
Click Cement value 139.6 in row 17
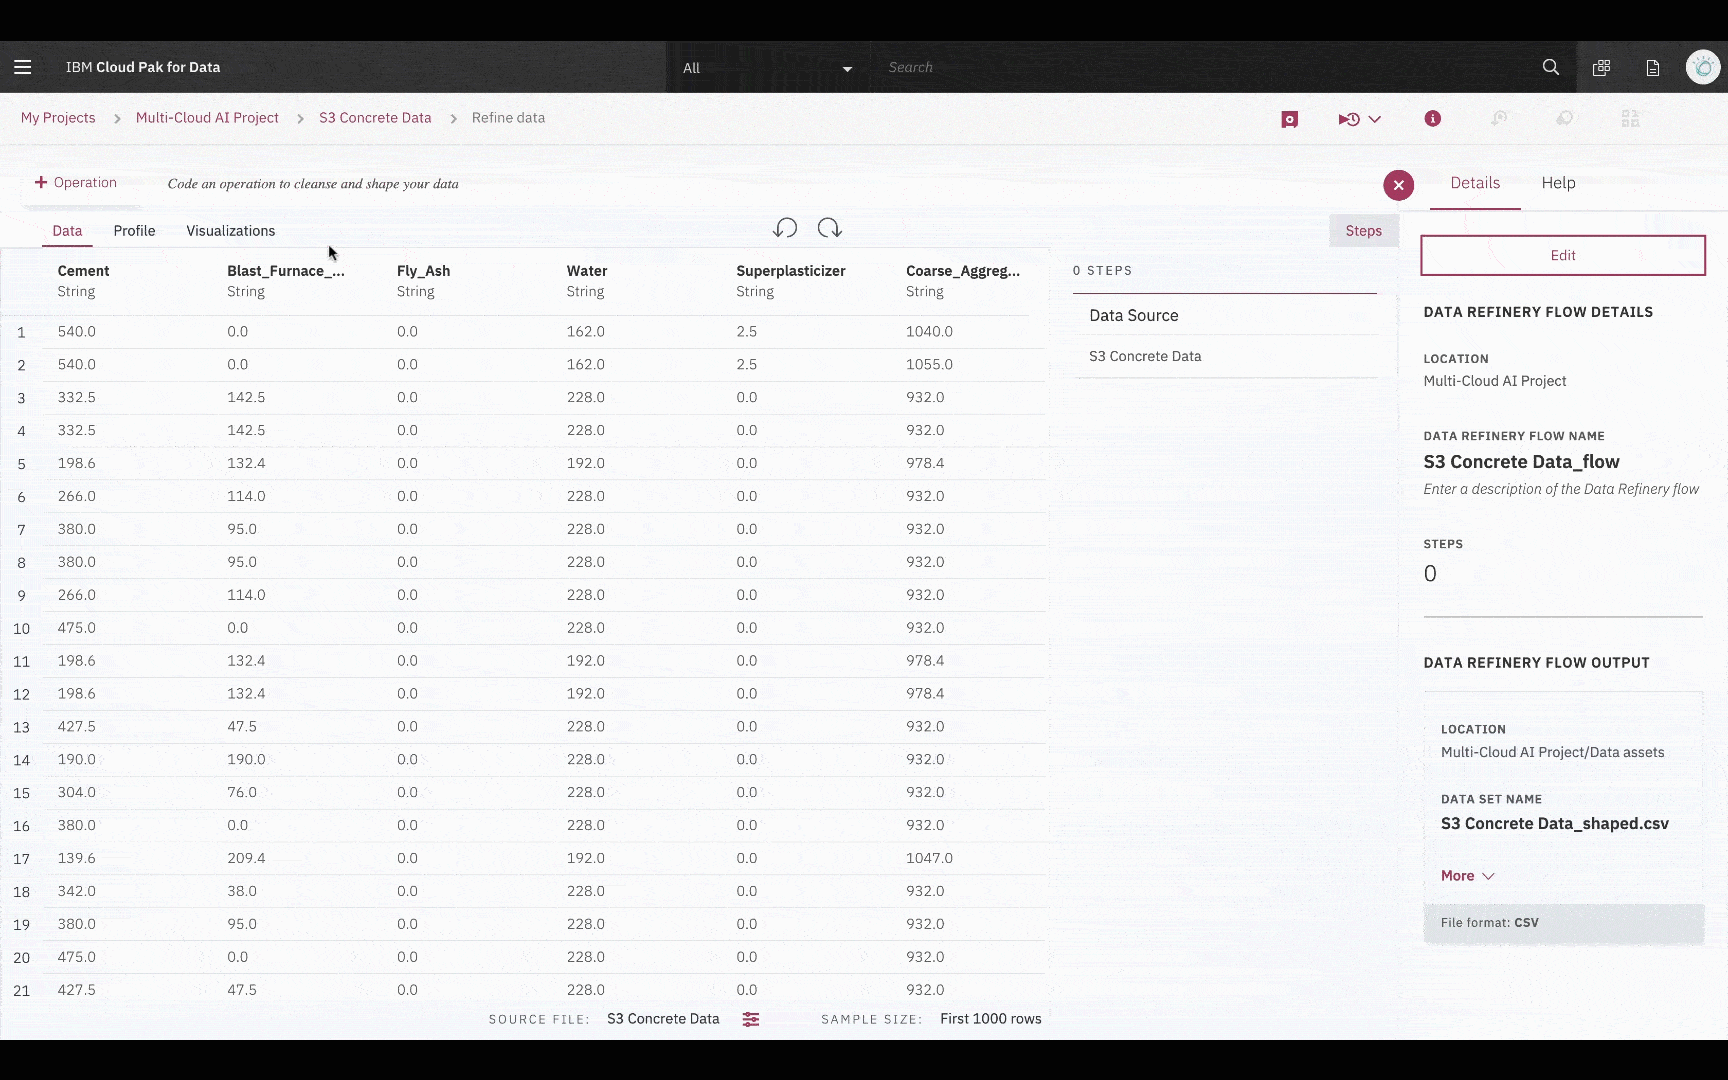[x=77, y=858]
